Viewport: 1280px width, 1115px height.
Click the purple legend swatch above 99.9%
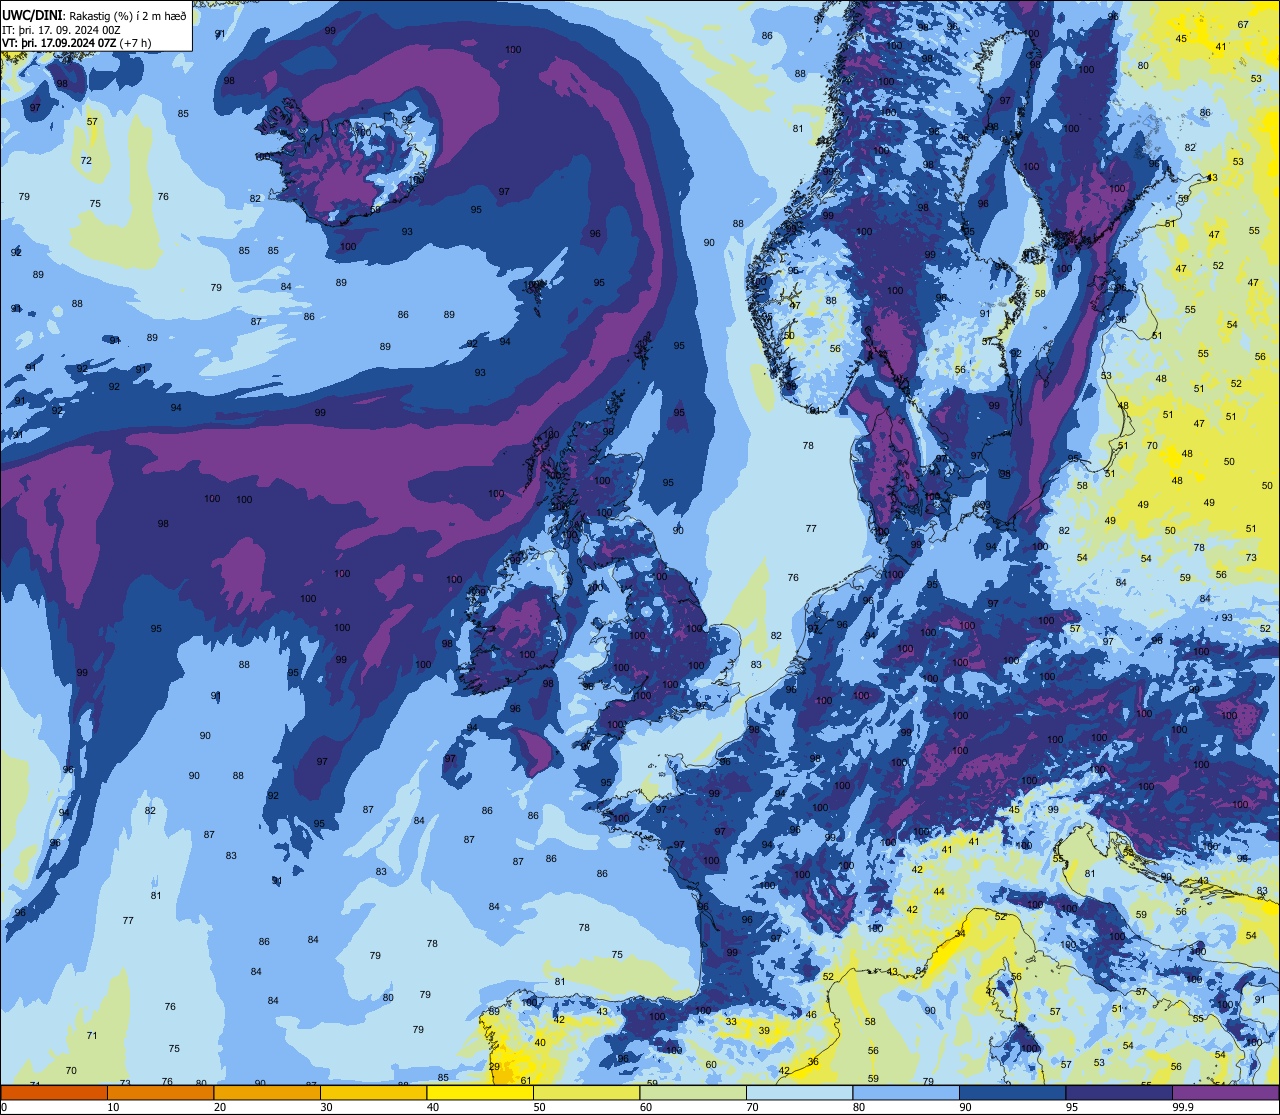[1225, 1093]
